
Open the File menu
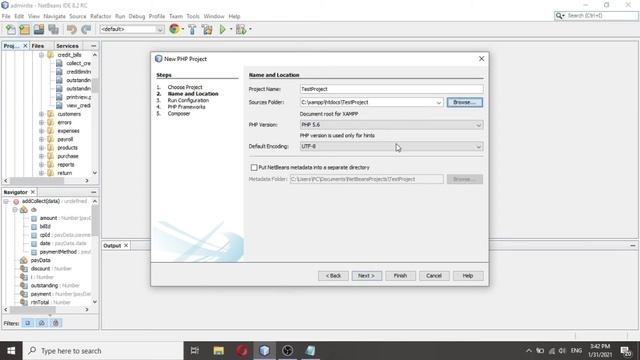tap(6, 16)
